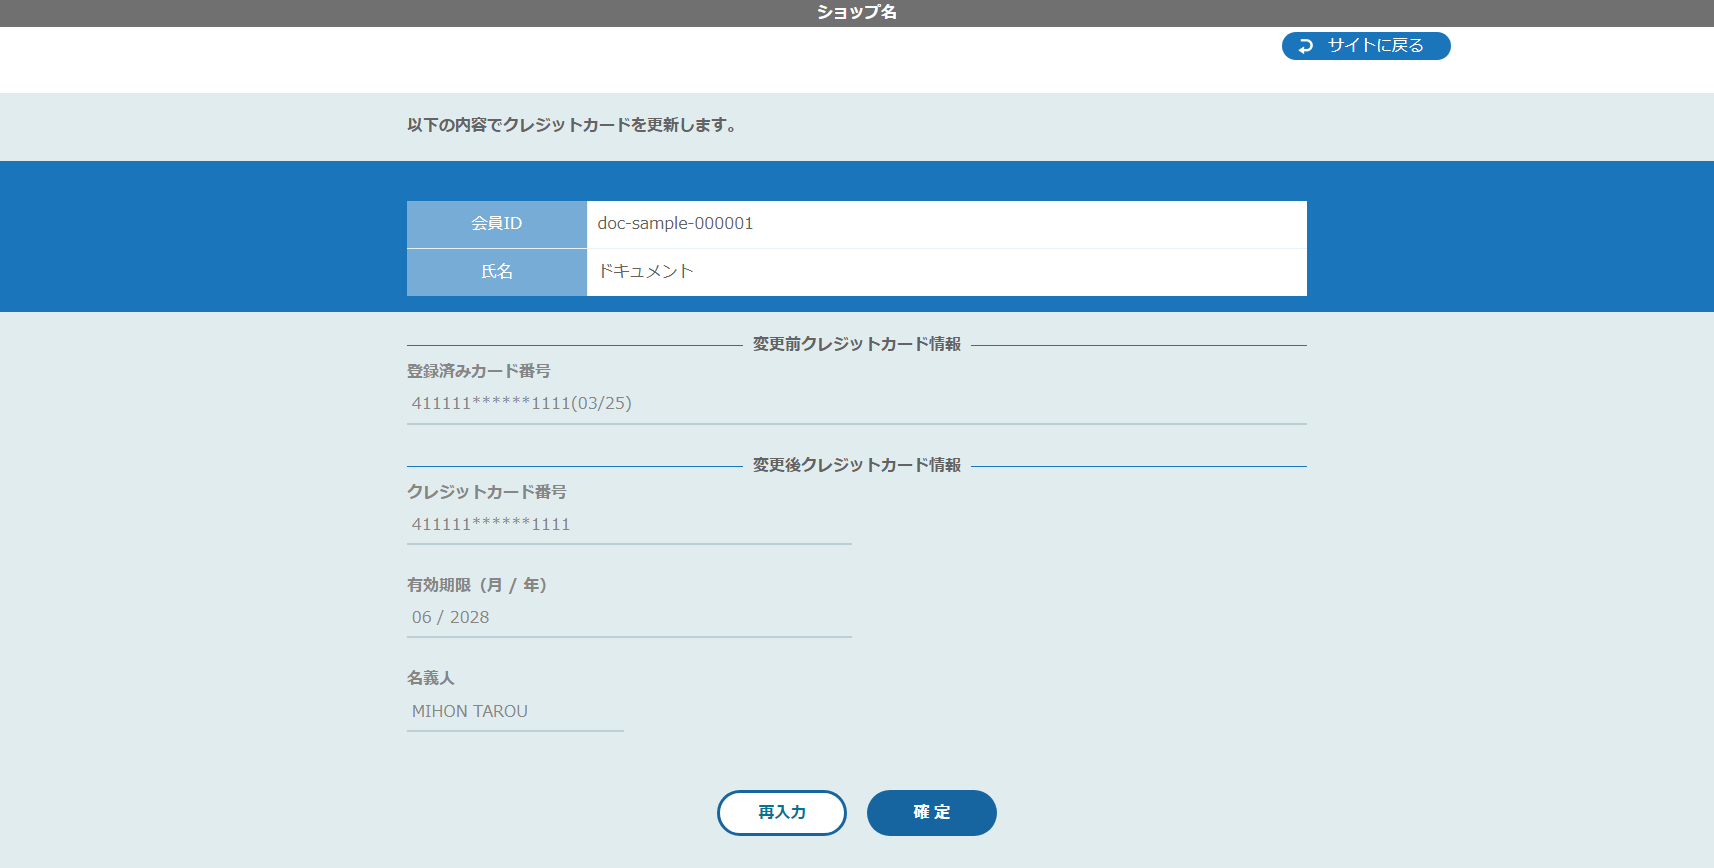Select the 会員ID label cell
1714x868 pixels.
point(496,224)
